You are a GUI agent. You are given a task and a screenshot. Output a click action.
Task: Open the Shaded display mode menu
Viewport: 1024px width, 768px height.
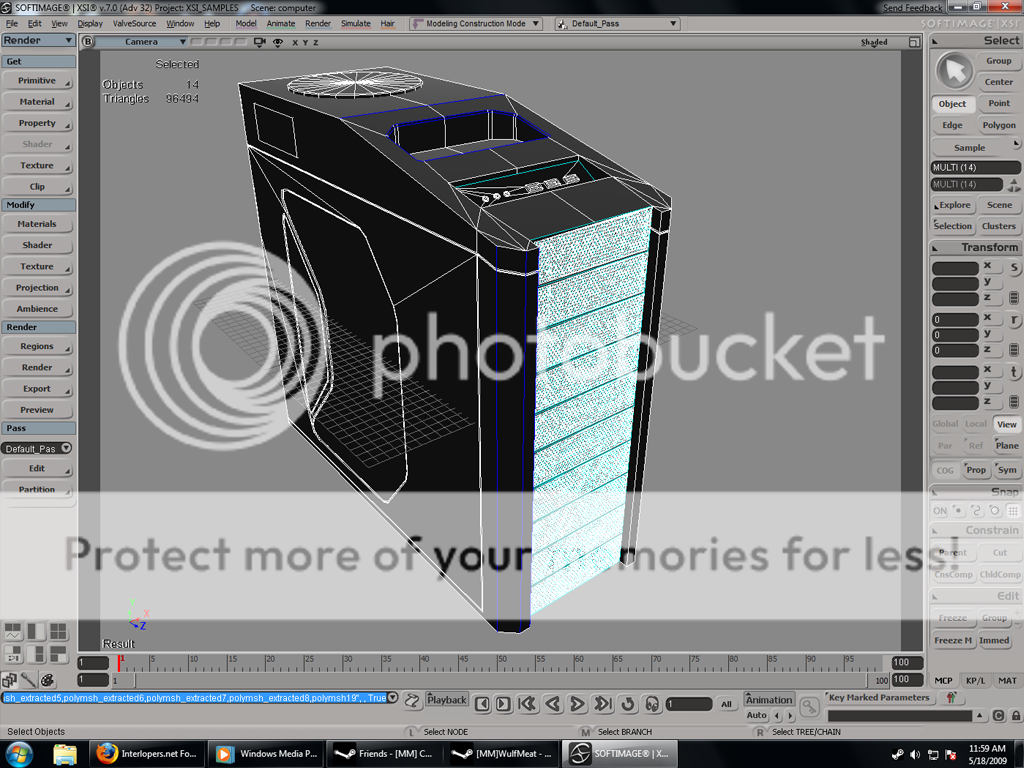(x=874, y=42)
